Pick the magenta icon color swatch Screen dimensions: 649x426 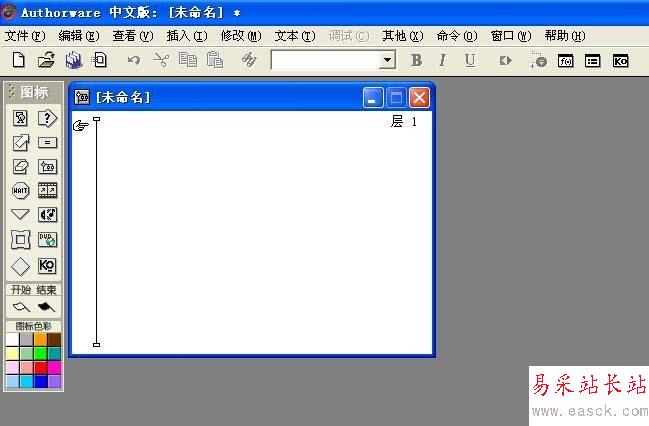(x=54, y=368)
